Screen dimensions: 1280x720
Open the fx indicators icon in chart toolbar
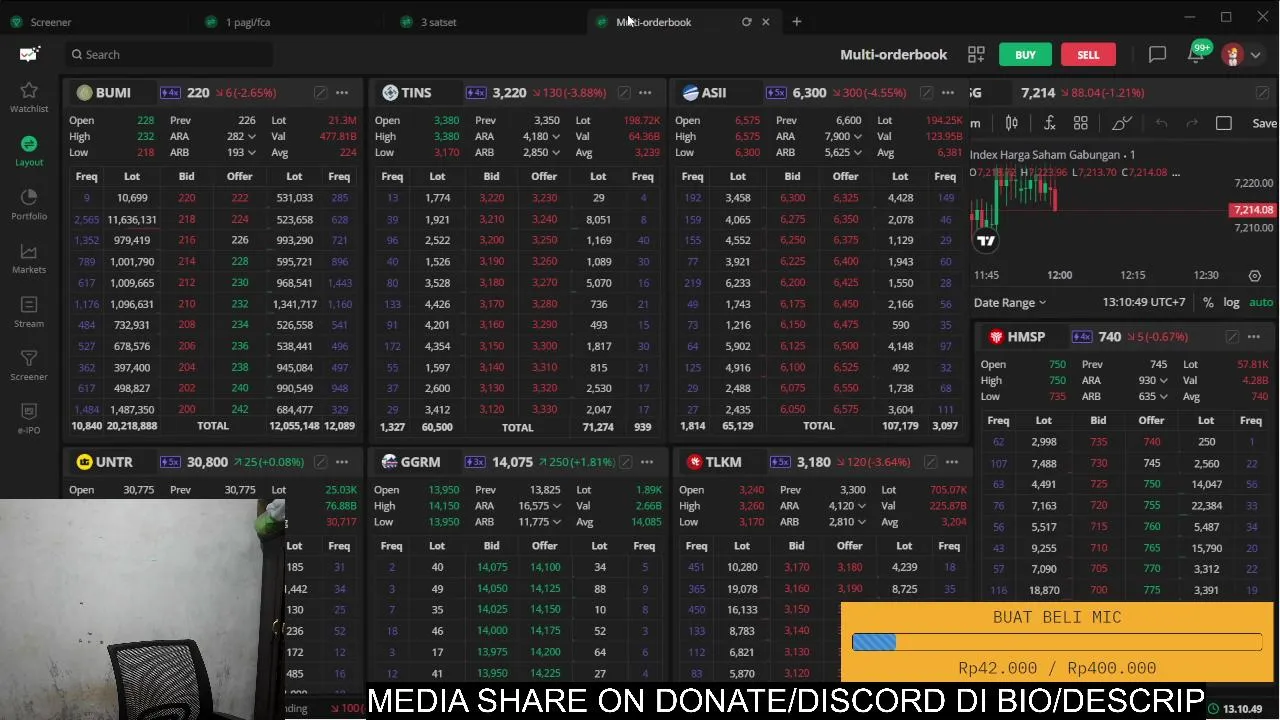click(1049, 123)
